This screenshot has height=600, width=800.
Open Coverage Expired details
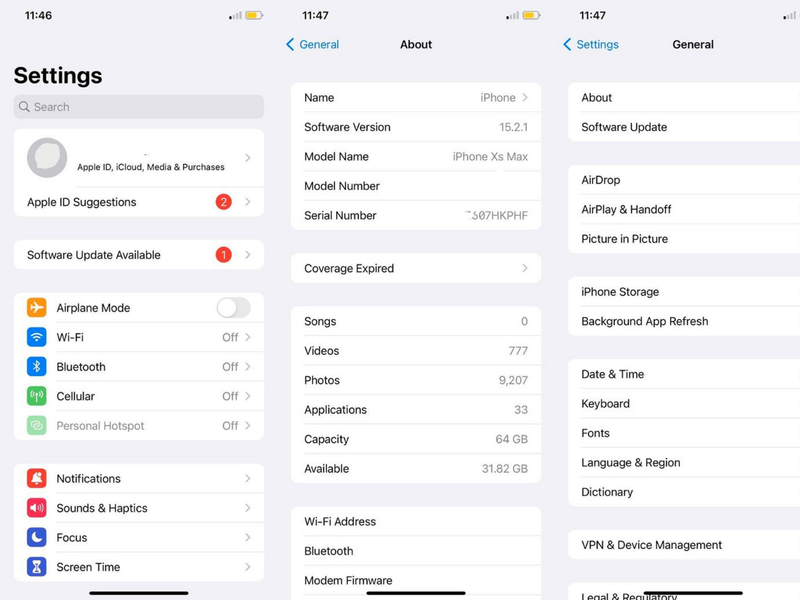pyautogui.click(x=416, y=268)
